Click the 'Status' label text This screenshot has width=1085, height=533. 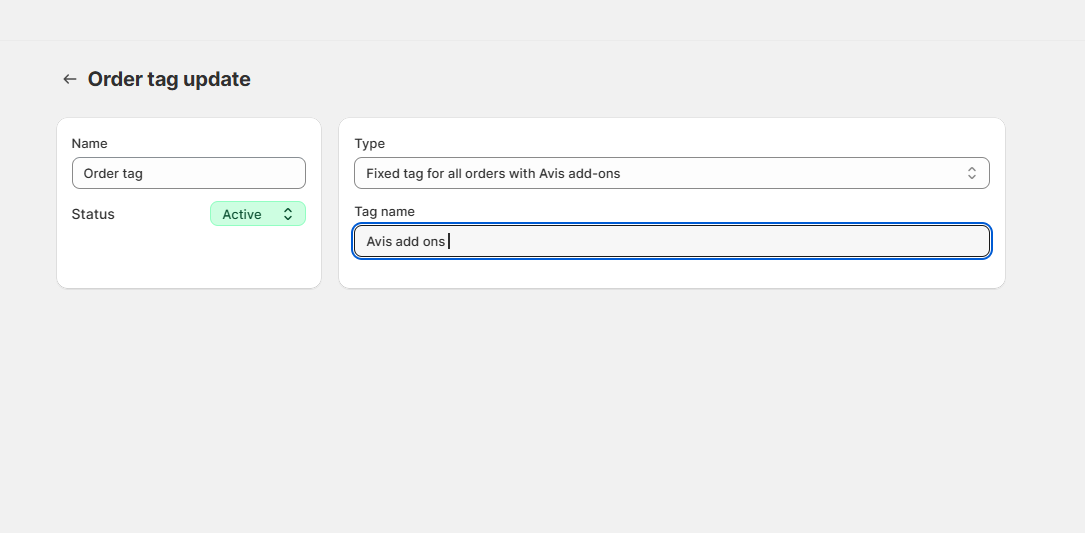[x=93, y=214]
